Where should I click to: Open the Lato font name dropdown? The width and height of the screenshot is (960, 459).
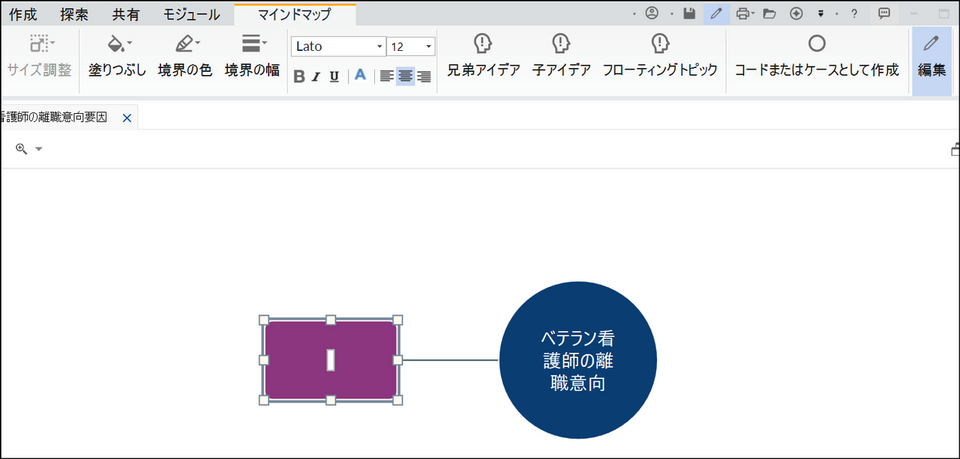(379, 47)
